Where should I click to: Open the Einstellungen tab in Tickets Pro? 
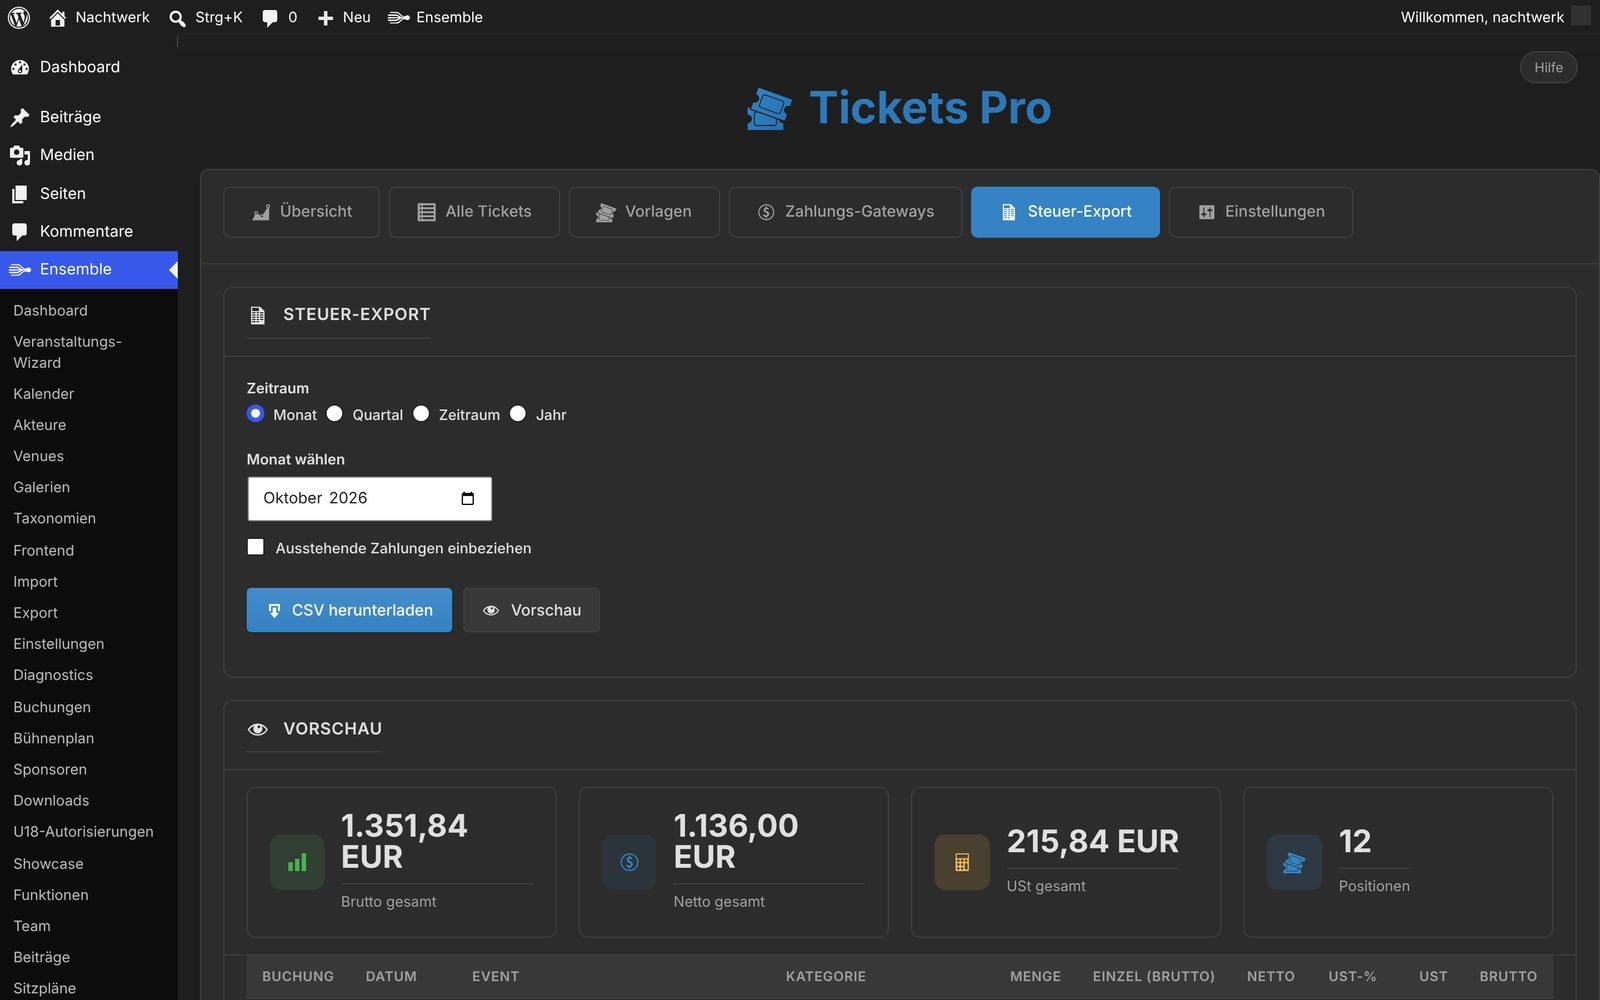pos(1261,212)
